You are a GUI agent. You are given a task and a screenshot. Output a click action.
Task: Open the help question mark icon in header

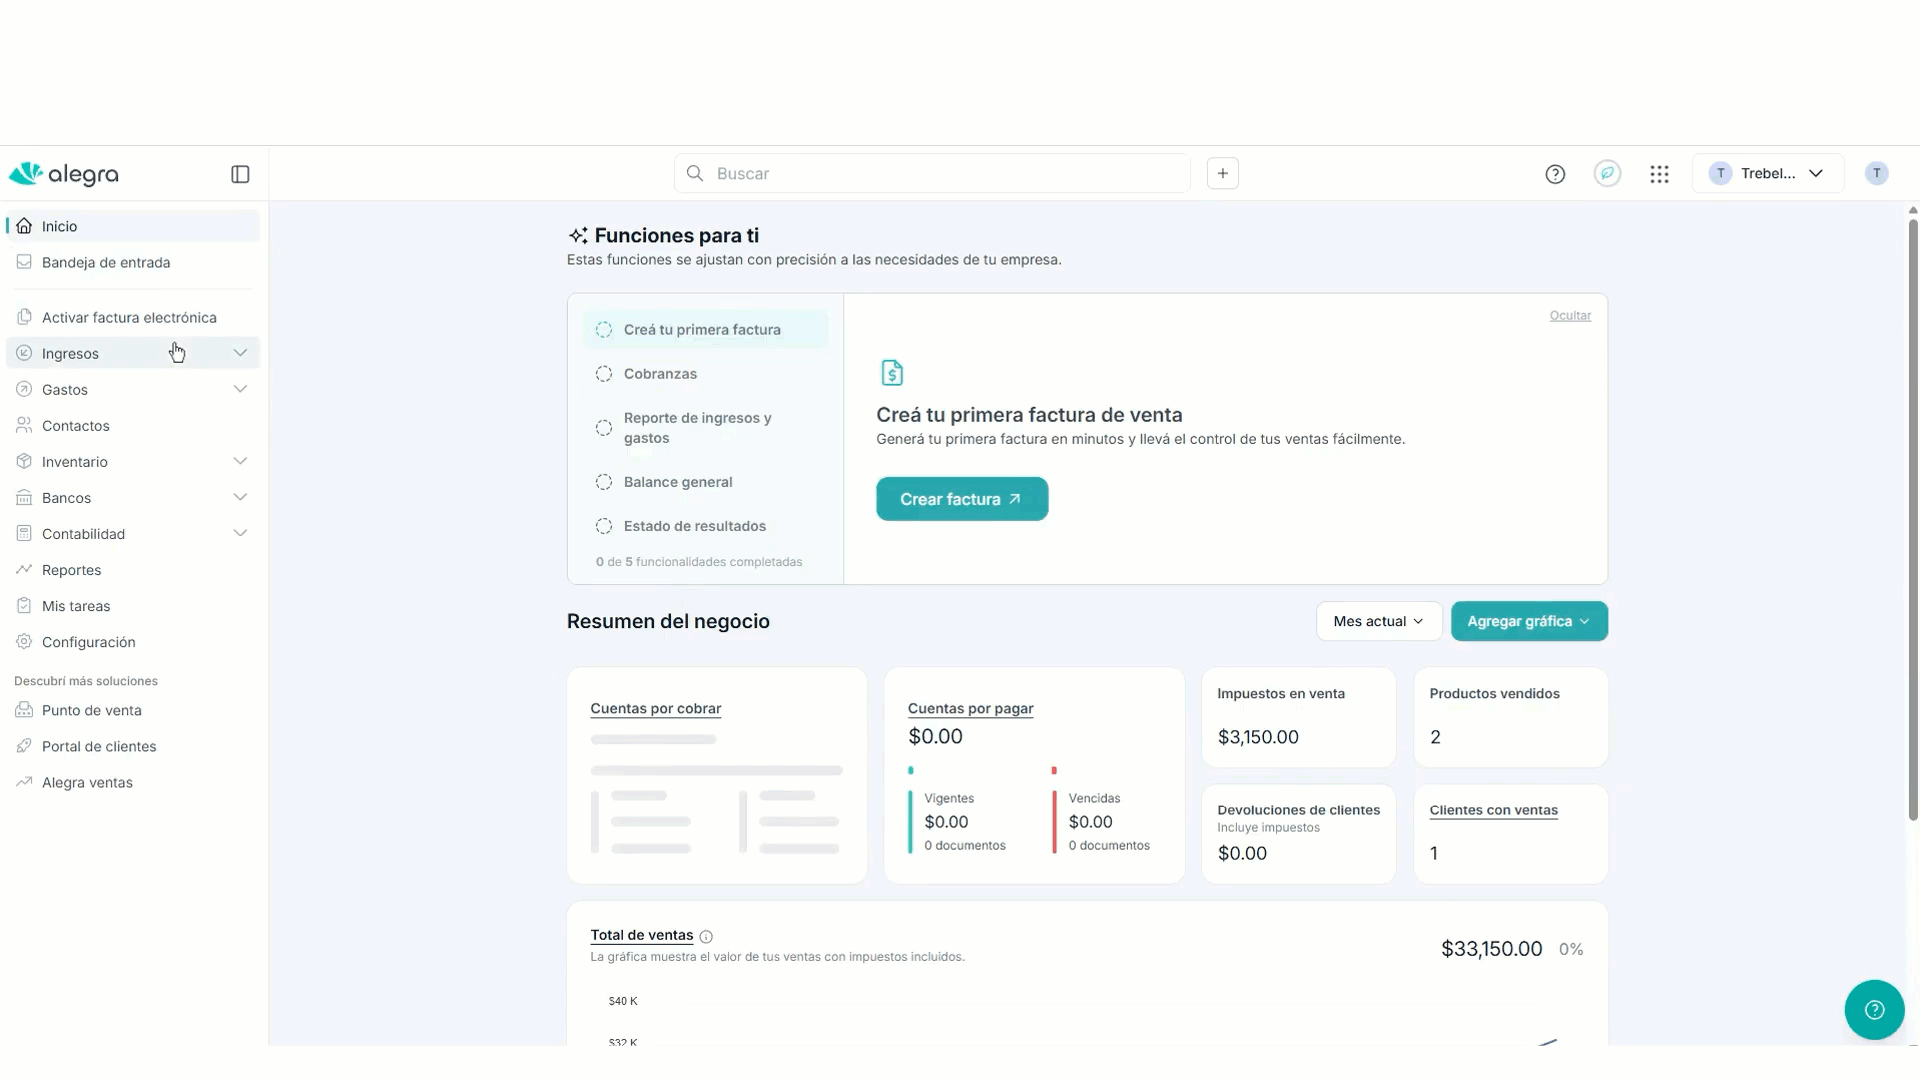[x=1555, y=174]
